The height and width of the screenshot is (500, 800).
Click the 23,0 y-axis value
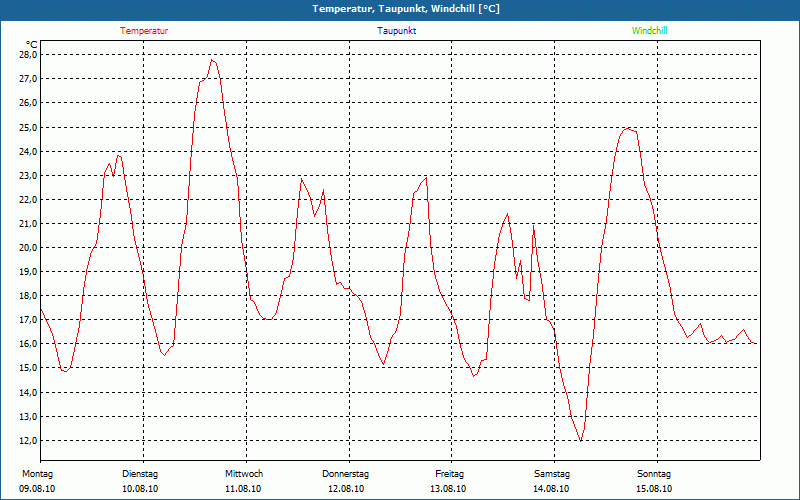click(28, 175)
